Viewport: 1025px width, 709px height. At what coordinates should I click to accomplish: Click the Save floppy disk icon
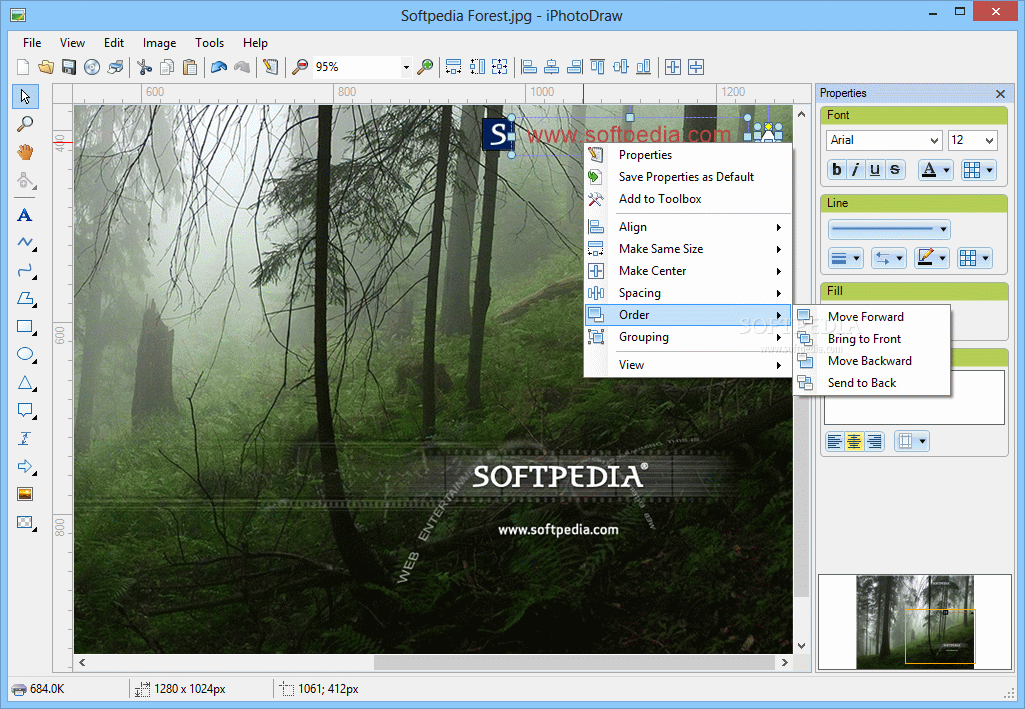69,67
